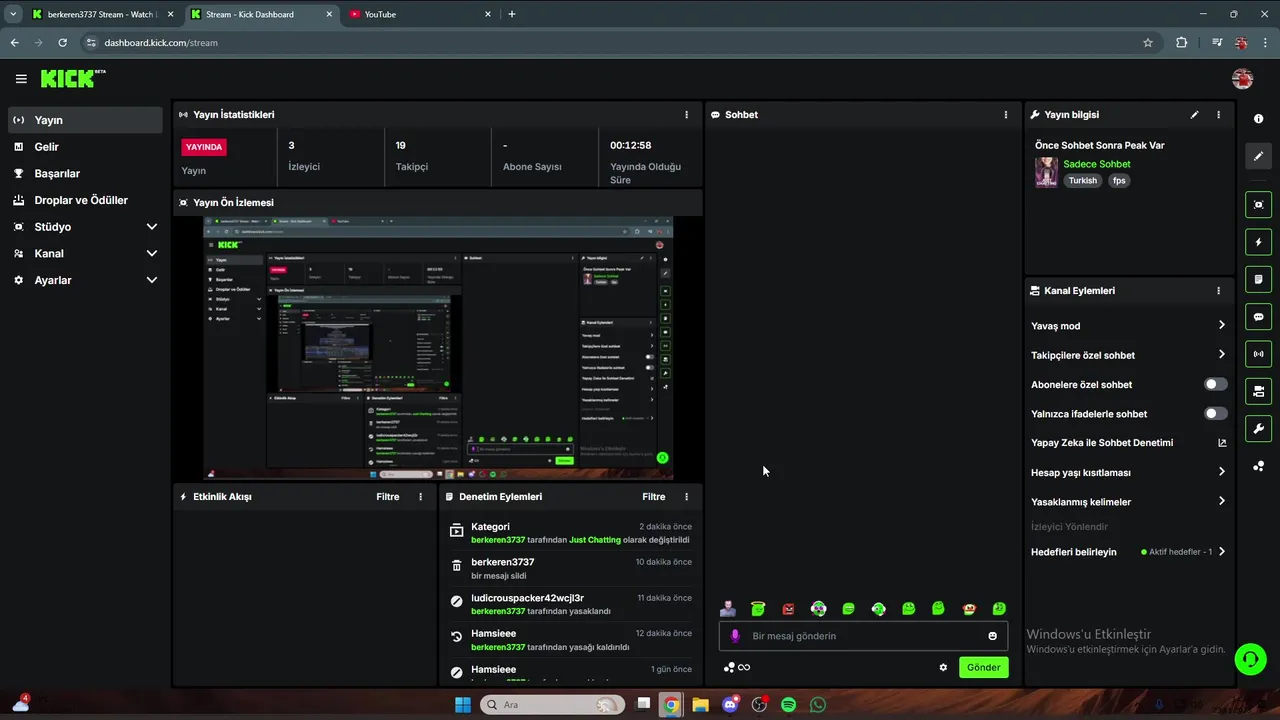Open Hesap yaşı kısıtlaması arrow

coord(1221,472)
